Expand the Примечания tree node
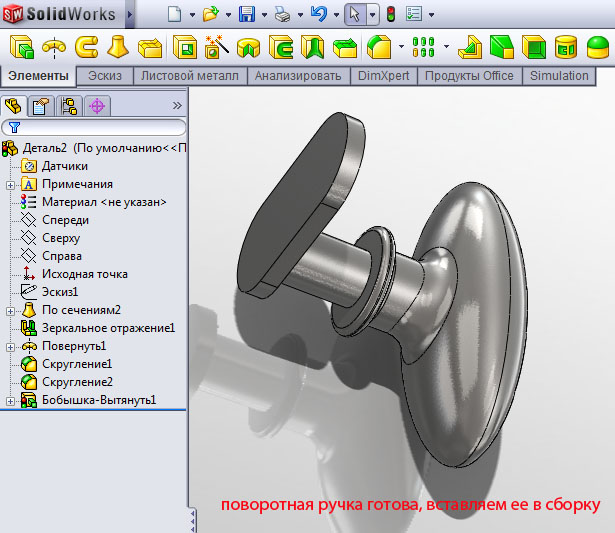This screenshot has height=533, width=615. coord(10,184)
